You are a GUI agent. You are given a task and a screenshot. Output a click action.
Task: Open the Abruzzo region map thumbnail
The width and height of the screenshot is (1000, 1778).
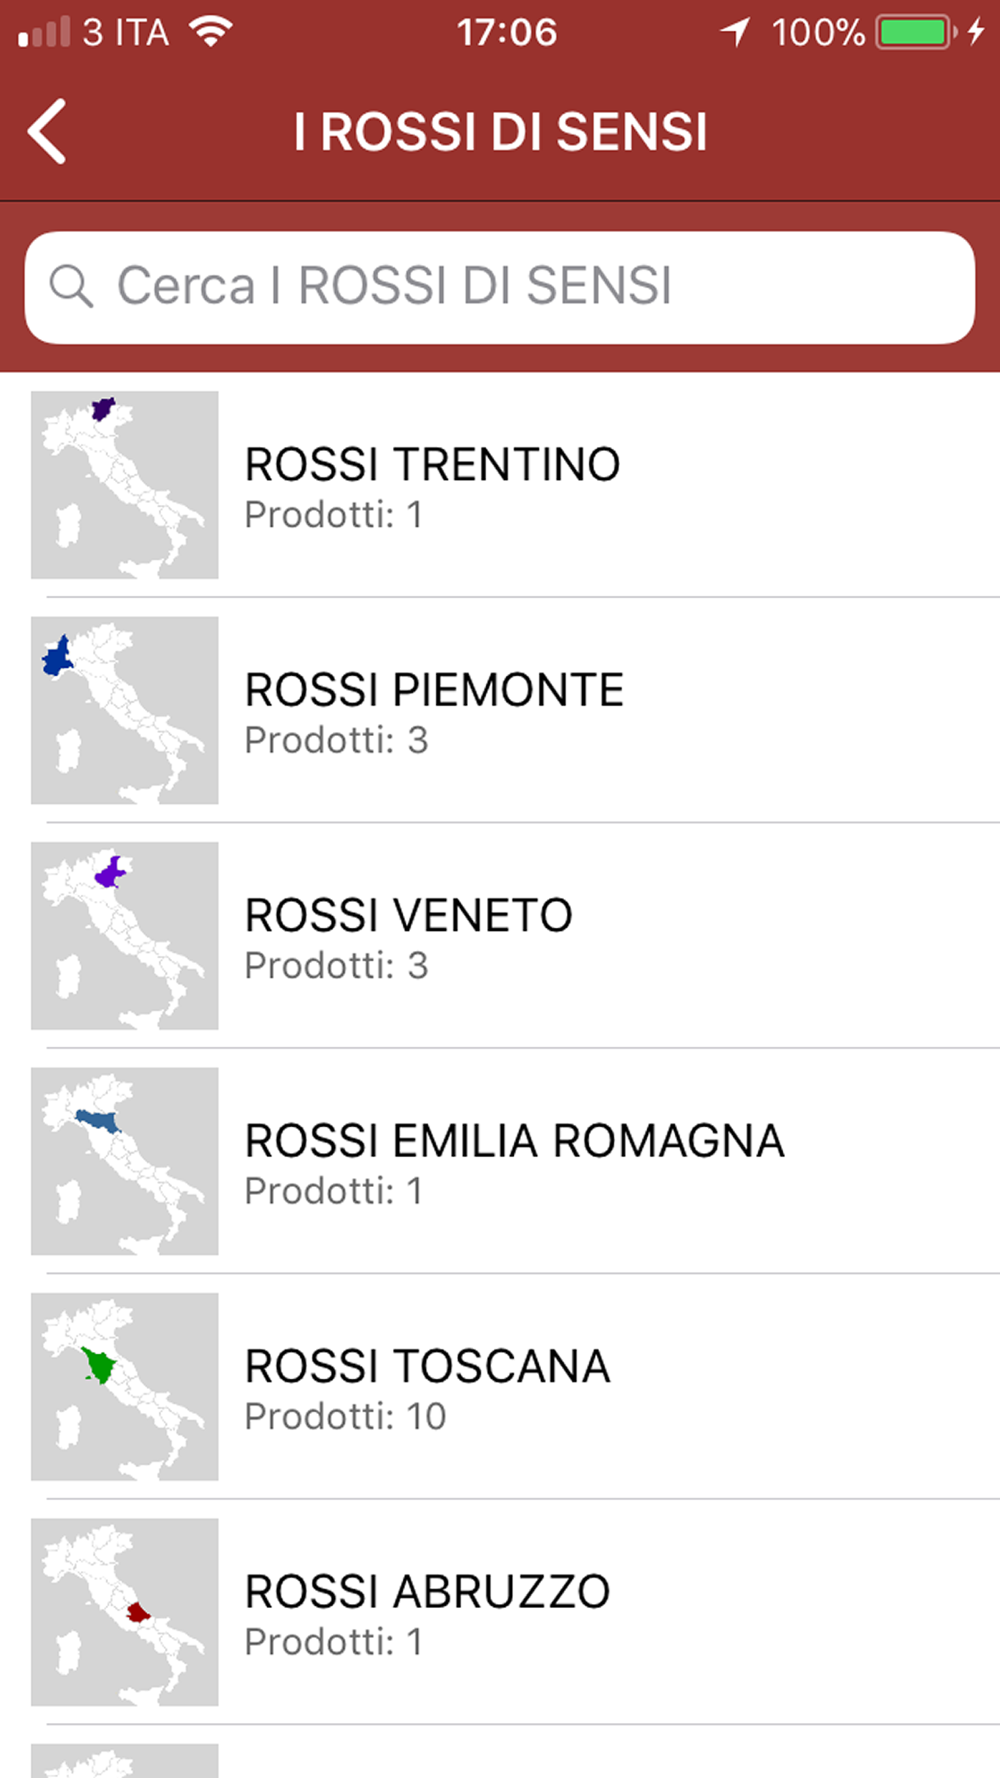click(125, 1612)
